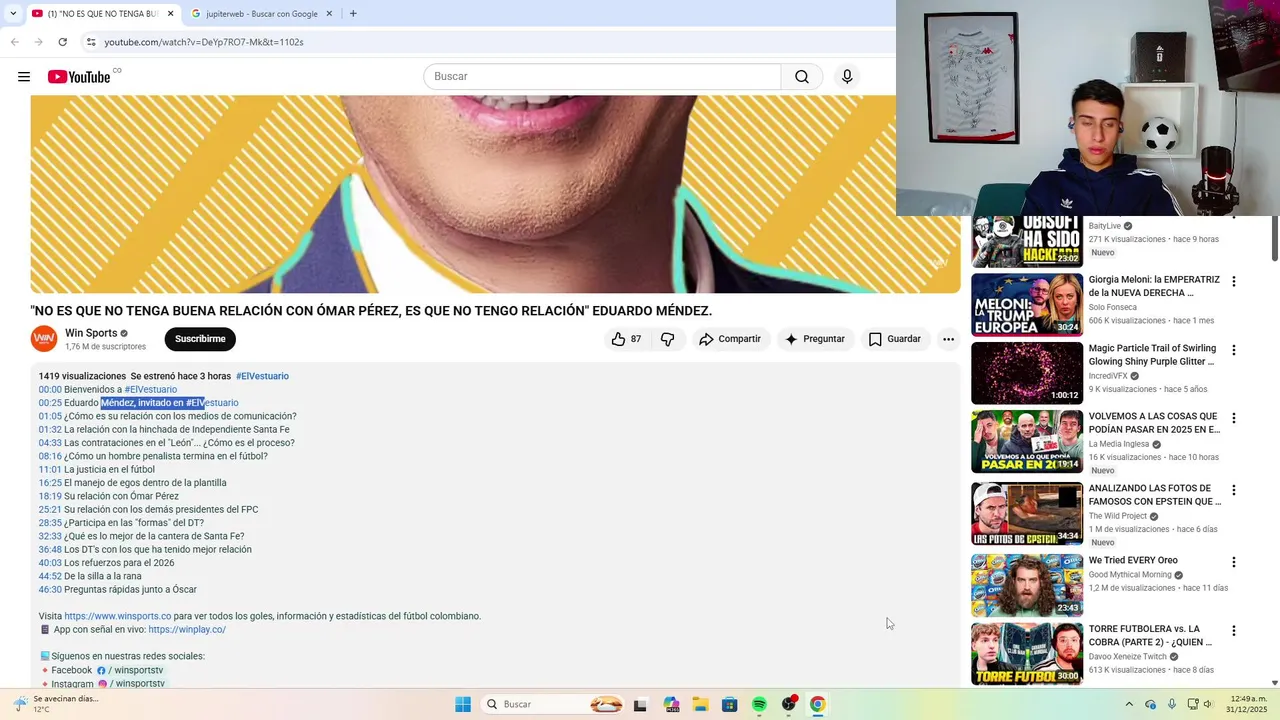Open options for We Tried EVERY Oreo
This screenshot has height=720, width=1280.
[x=1233, y=562]
